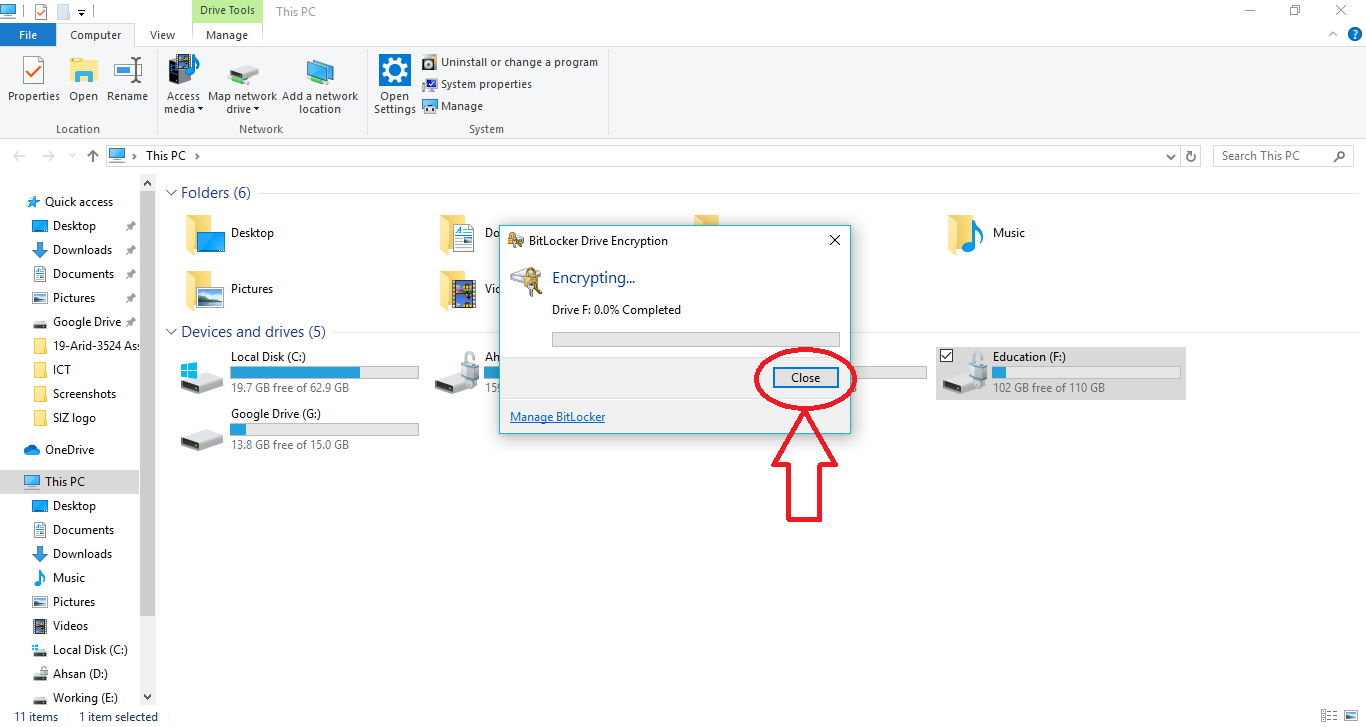Select the Local Disk (C:) drive tile

pyautogui.click(x=299, y=373)
